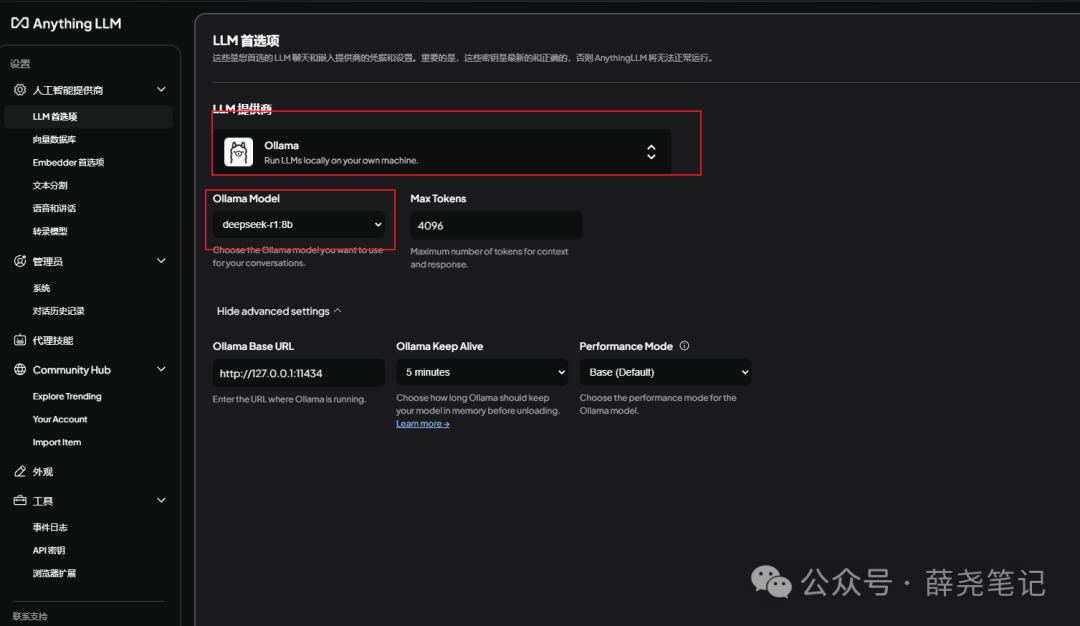Screen dimensions: 1080x626
Task: Click the Learn more link
Action: [423, 424]
